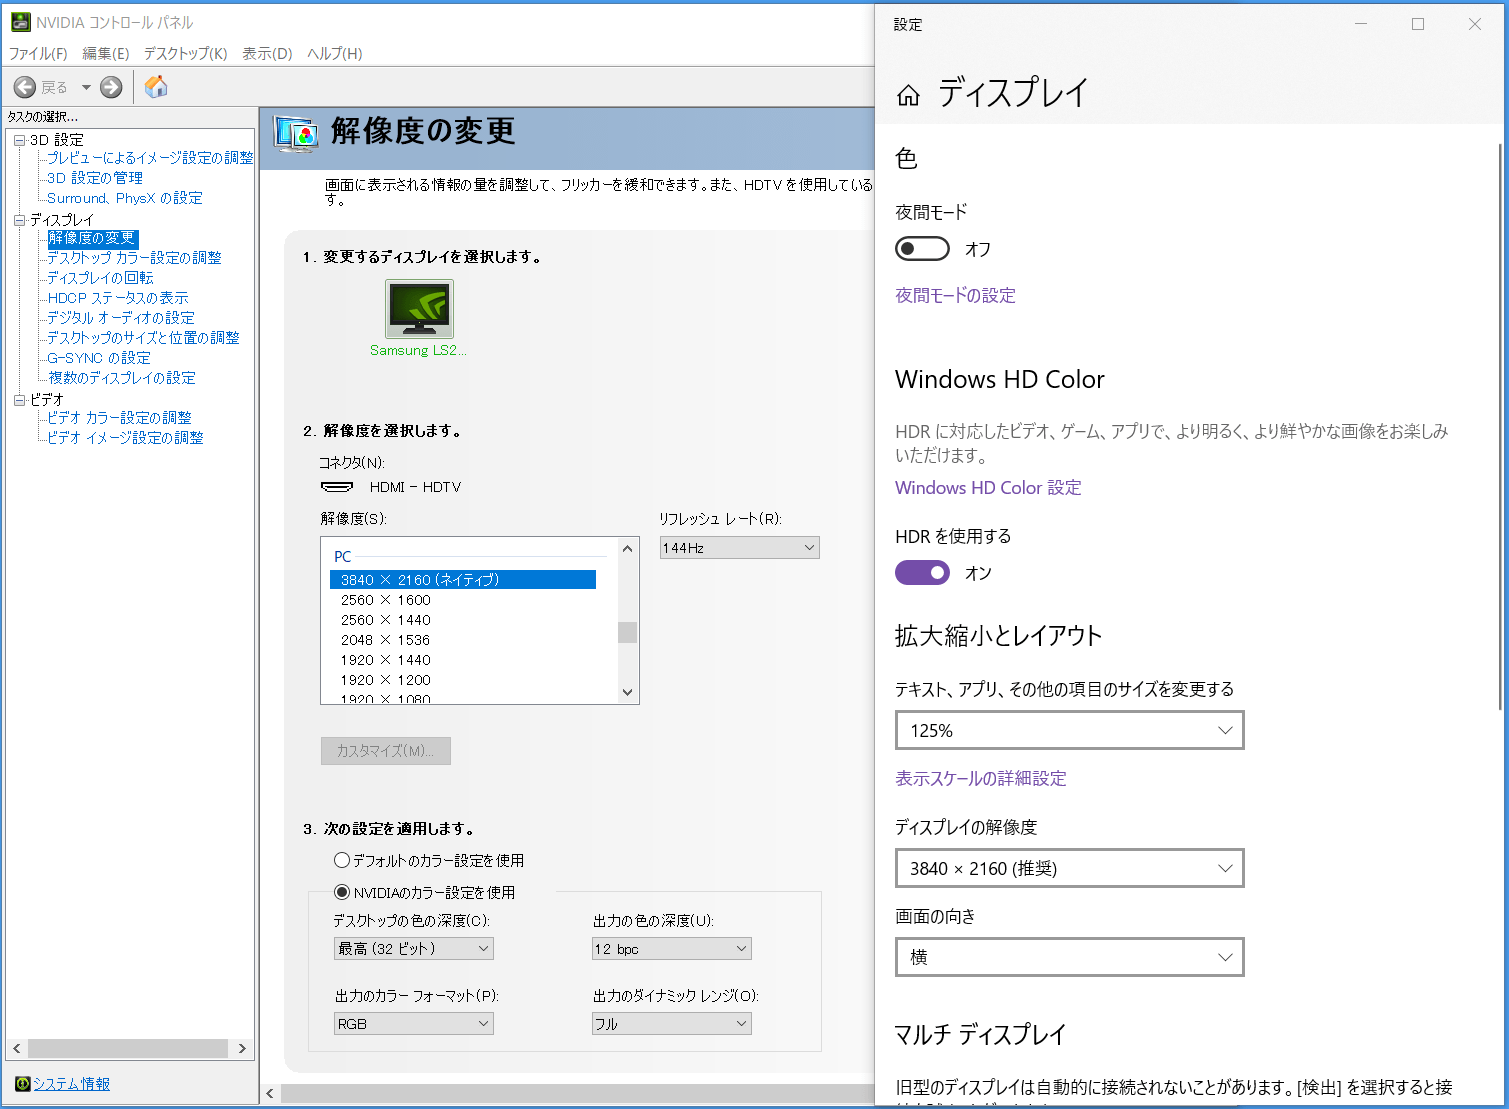Click the resolution list scroll down arrow

coord(628,692)
